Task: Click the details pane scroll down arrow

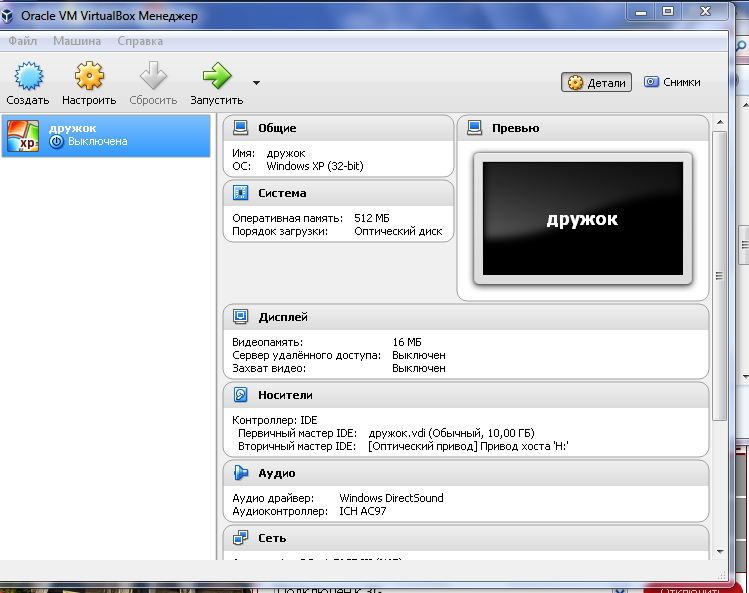Action: (x=720, y=552)
